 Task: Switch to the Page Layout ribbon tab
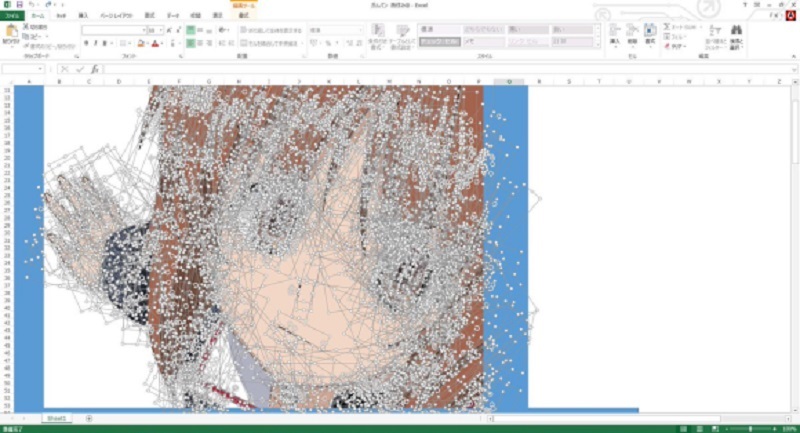click(116, 16)
